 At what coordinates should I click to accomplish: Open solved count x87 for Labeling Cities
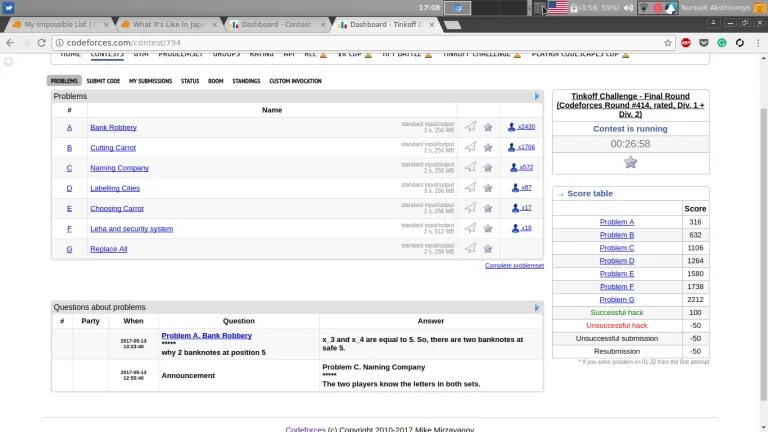(522, 188)
